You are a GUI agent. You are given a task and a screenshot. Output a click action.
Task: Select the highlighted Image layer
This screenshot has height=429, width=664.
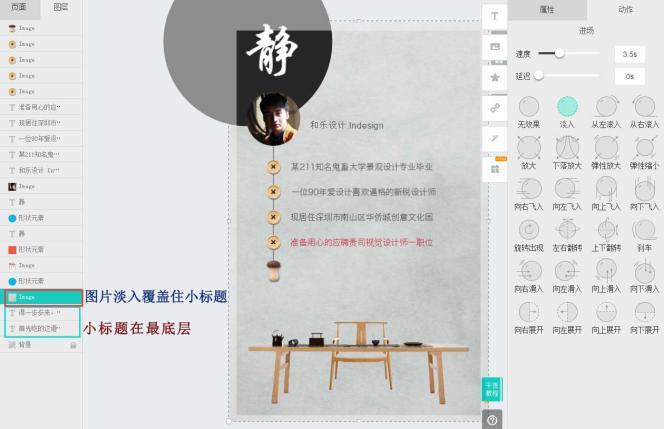[x=43, y=297]
